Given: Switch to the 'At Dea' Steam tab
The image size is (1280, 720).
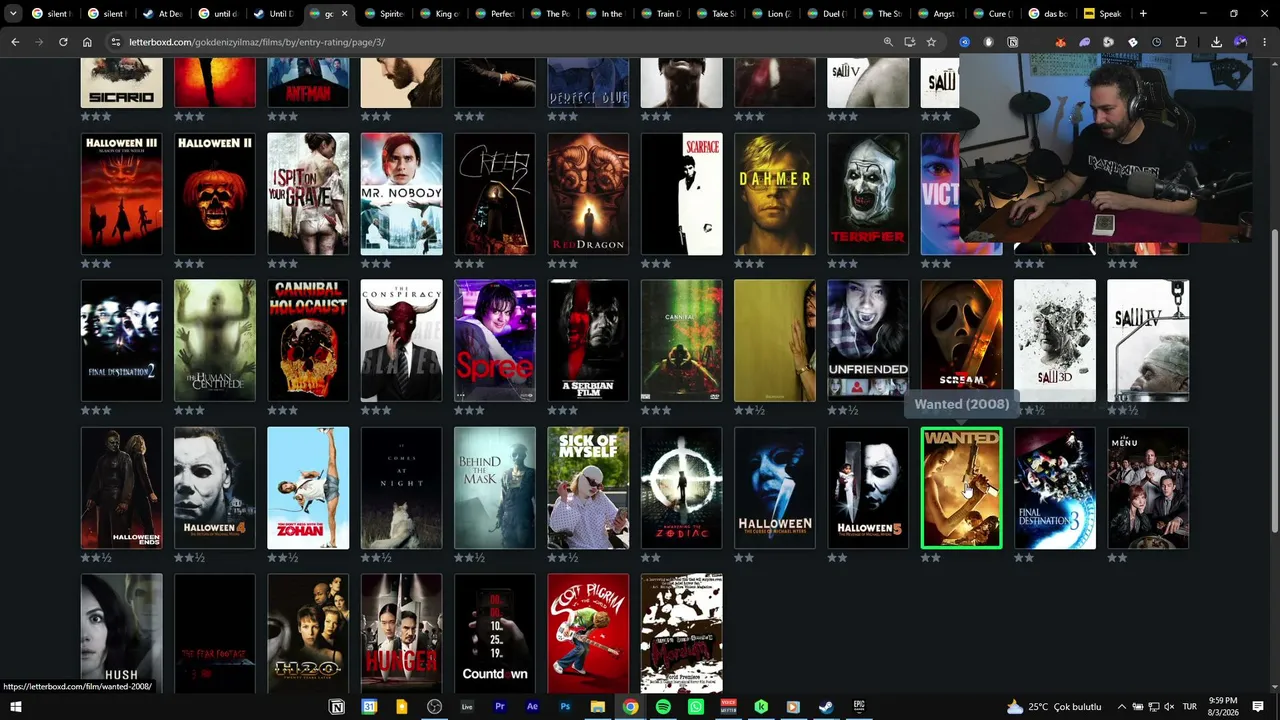Looking at the screenshot, I should click(163, 14).
